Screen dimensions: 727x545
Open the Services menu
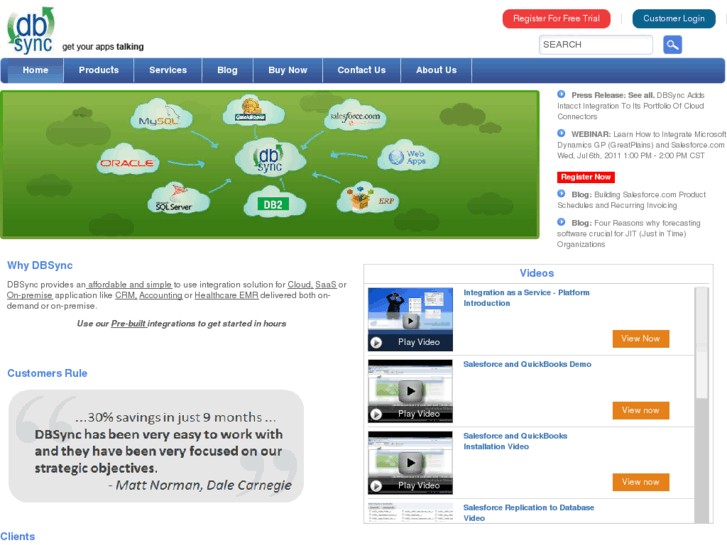168,70
